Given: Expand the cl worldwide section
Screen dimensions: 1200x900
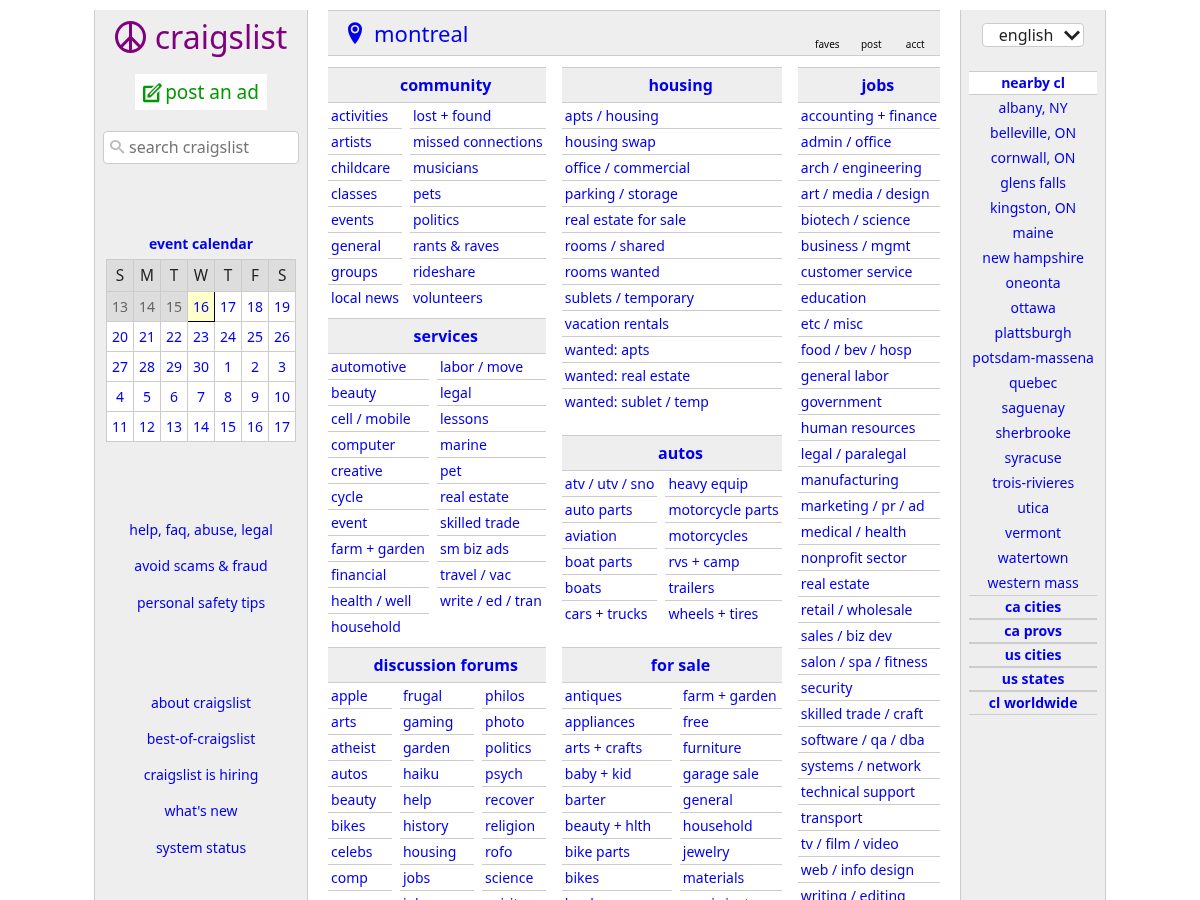Looking at the screenshot, I should point(1033,703).
